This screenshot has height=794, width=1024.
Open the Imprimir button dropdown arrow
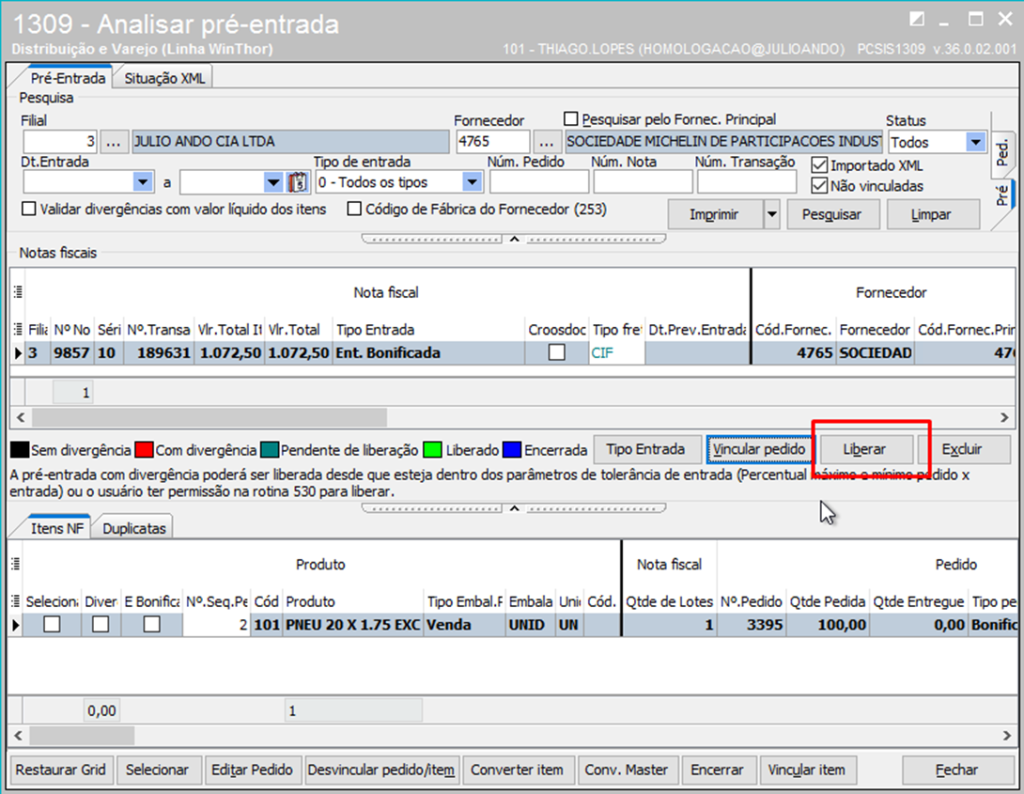click(x=771, y=214)
